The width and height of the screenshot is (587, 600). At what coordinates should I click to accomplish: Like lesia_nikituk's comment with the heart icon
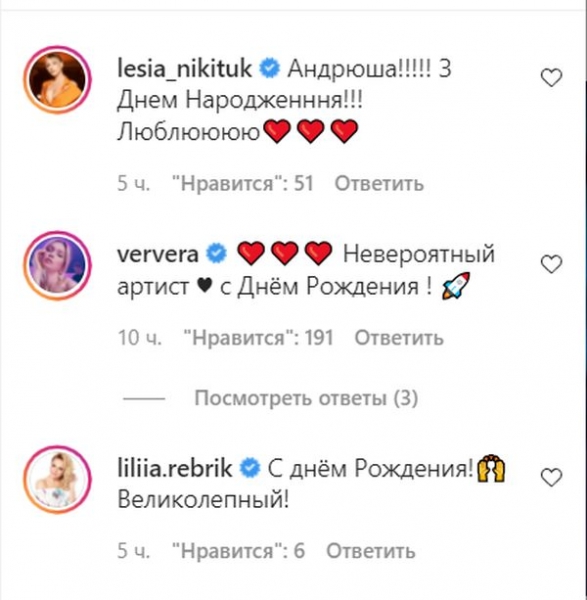point(551,78)
